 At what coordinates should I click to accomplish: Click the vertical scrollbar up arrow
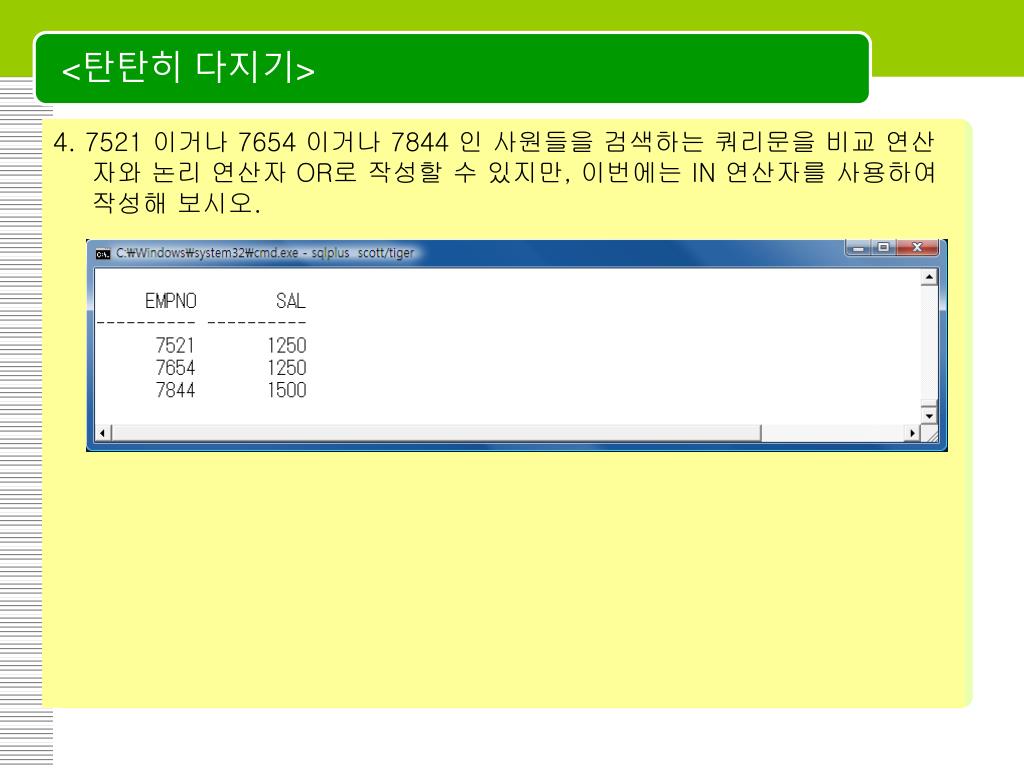(x=931, y=277)
